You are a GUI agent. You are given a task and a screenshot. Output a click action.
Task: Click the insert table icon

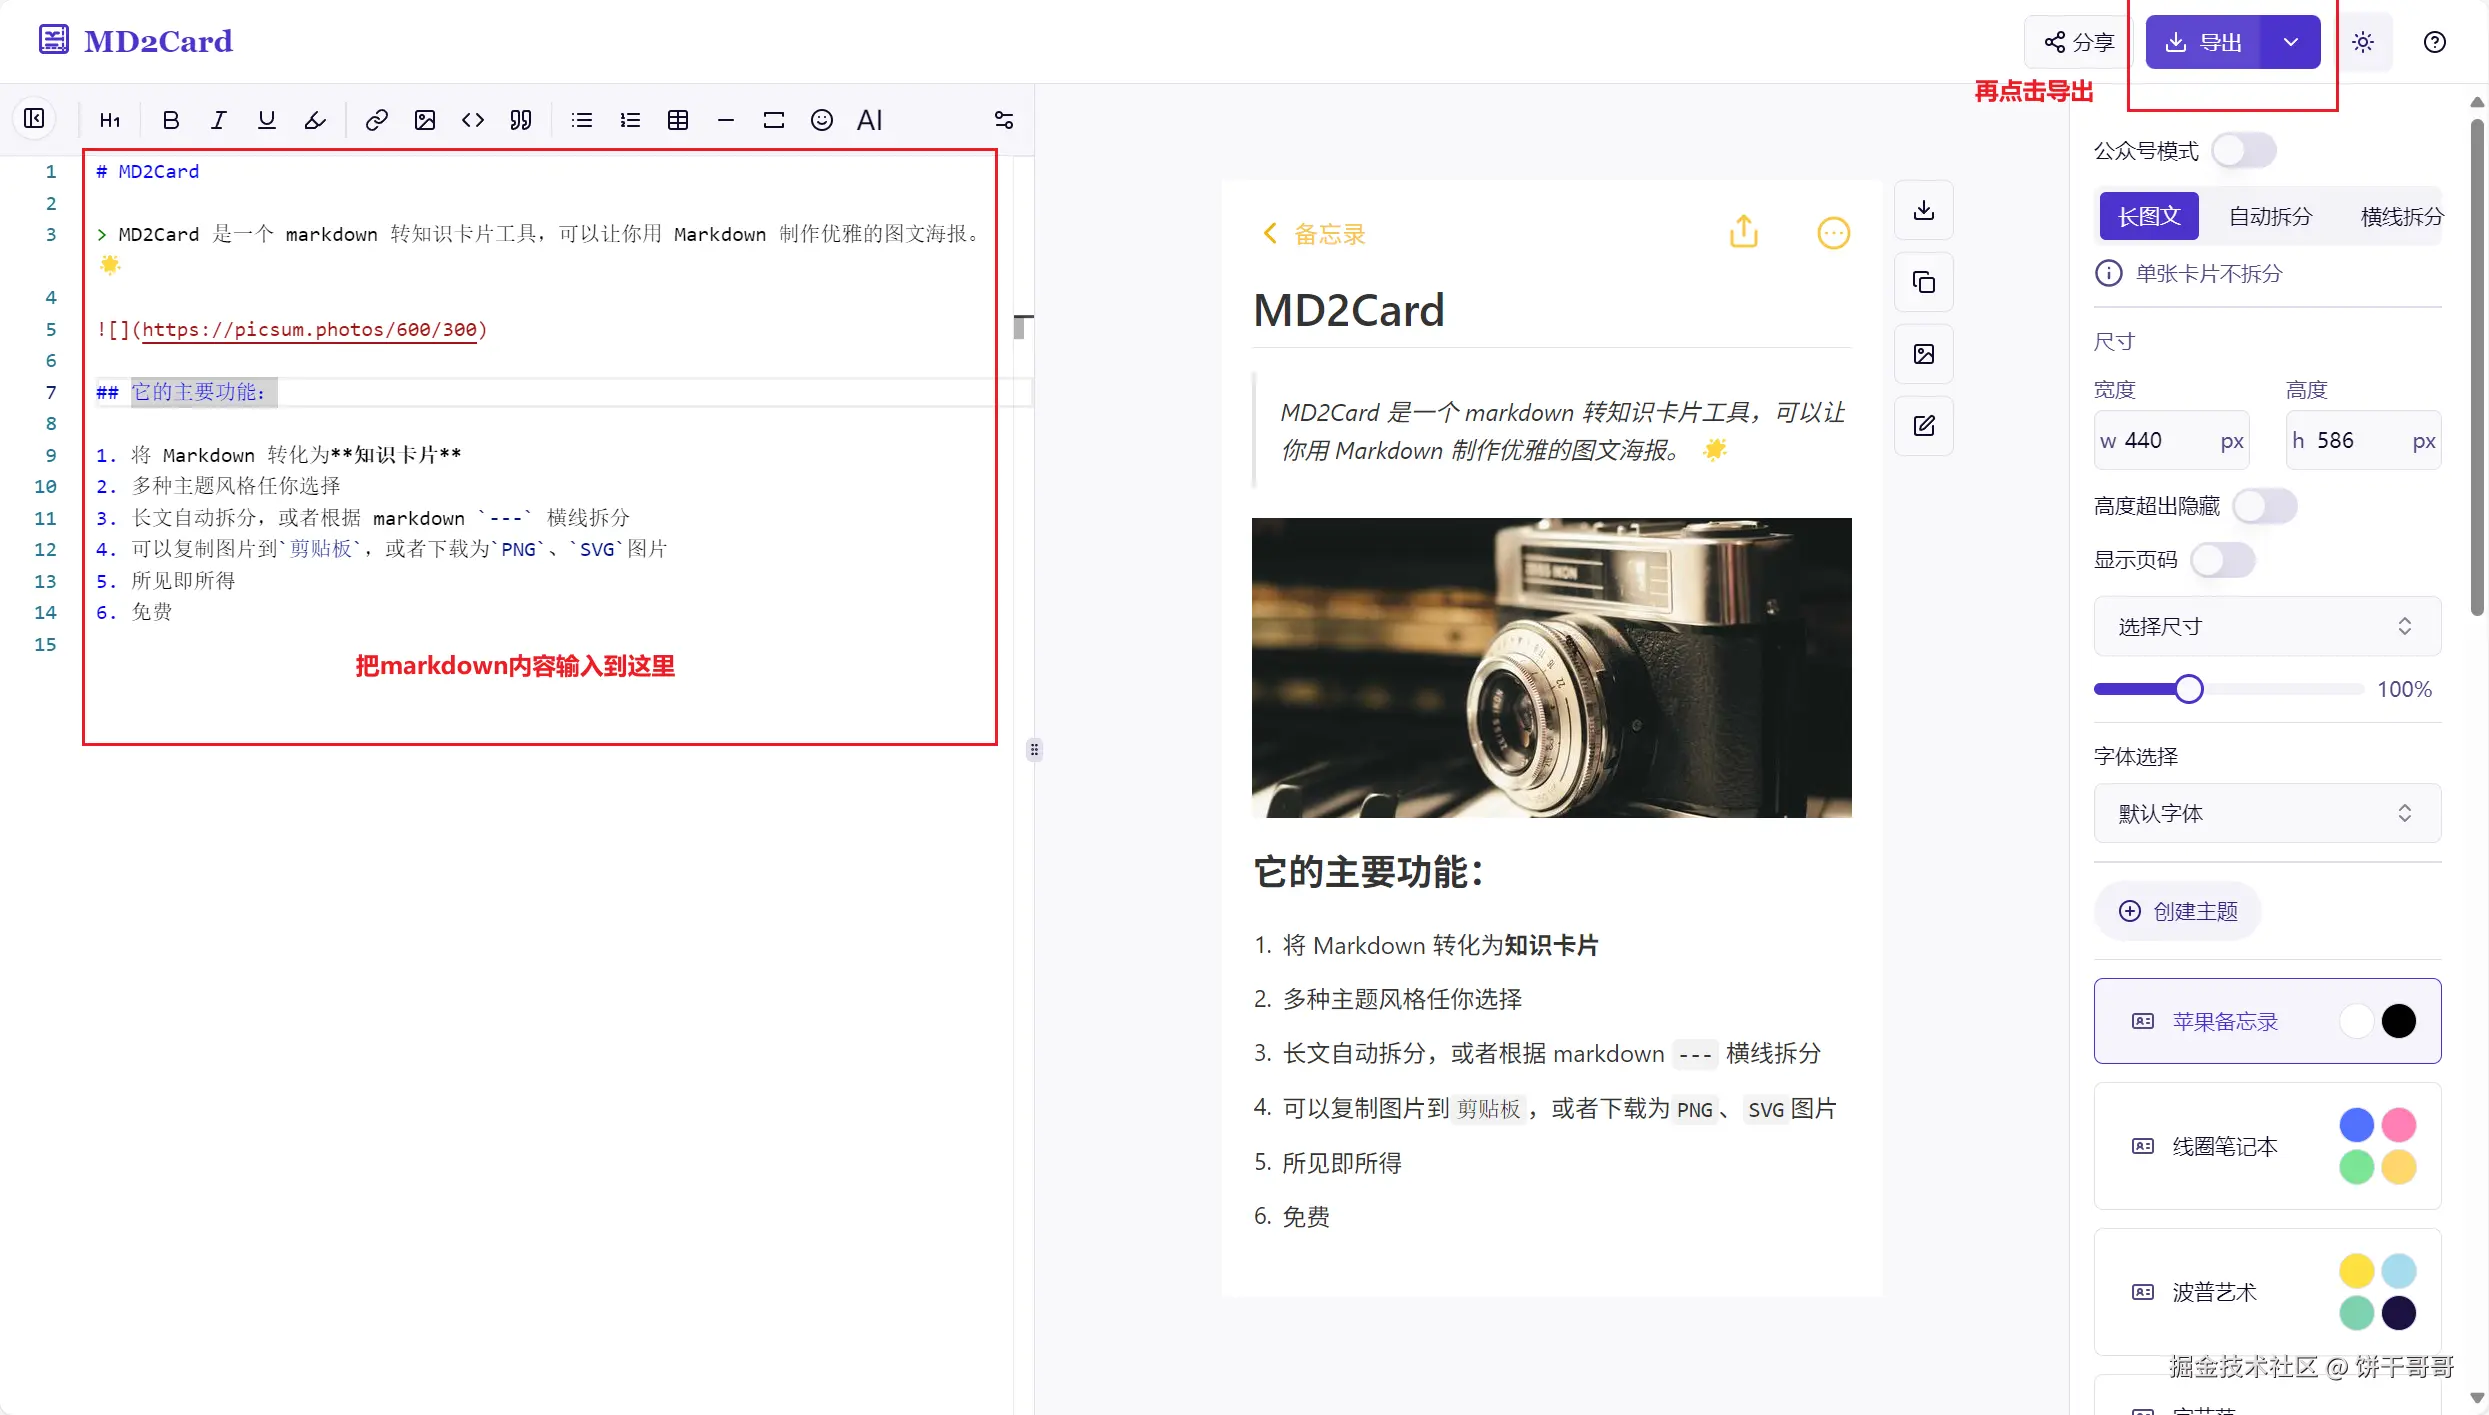coord(678,120)
